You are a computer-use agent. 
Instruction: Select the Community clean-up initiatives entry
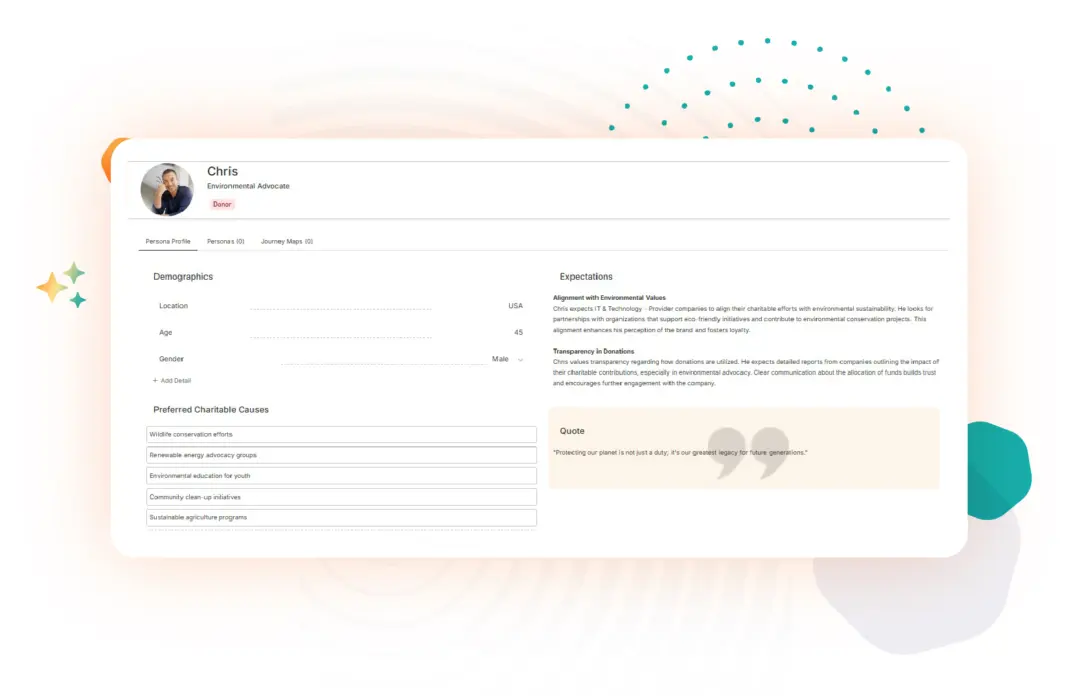point(340,497)
